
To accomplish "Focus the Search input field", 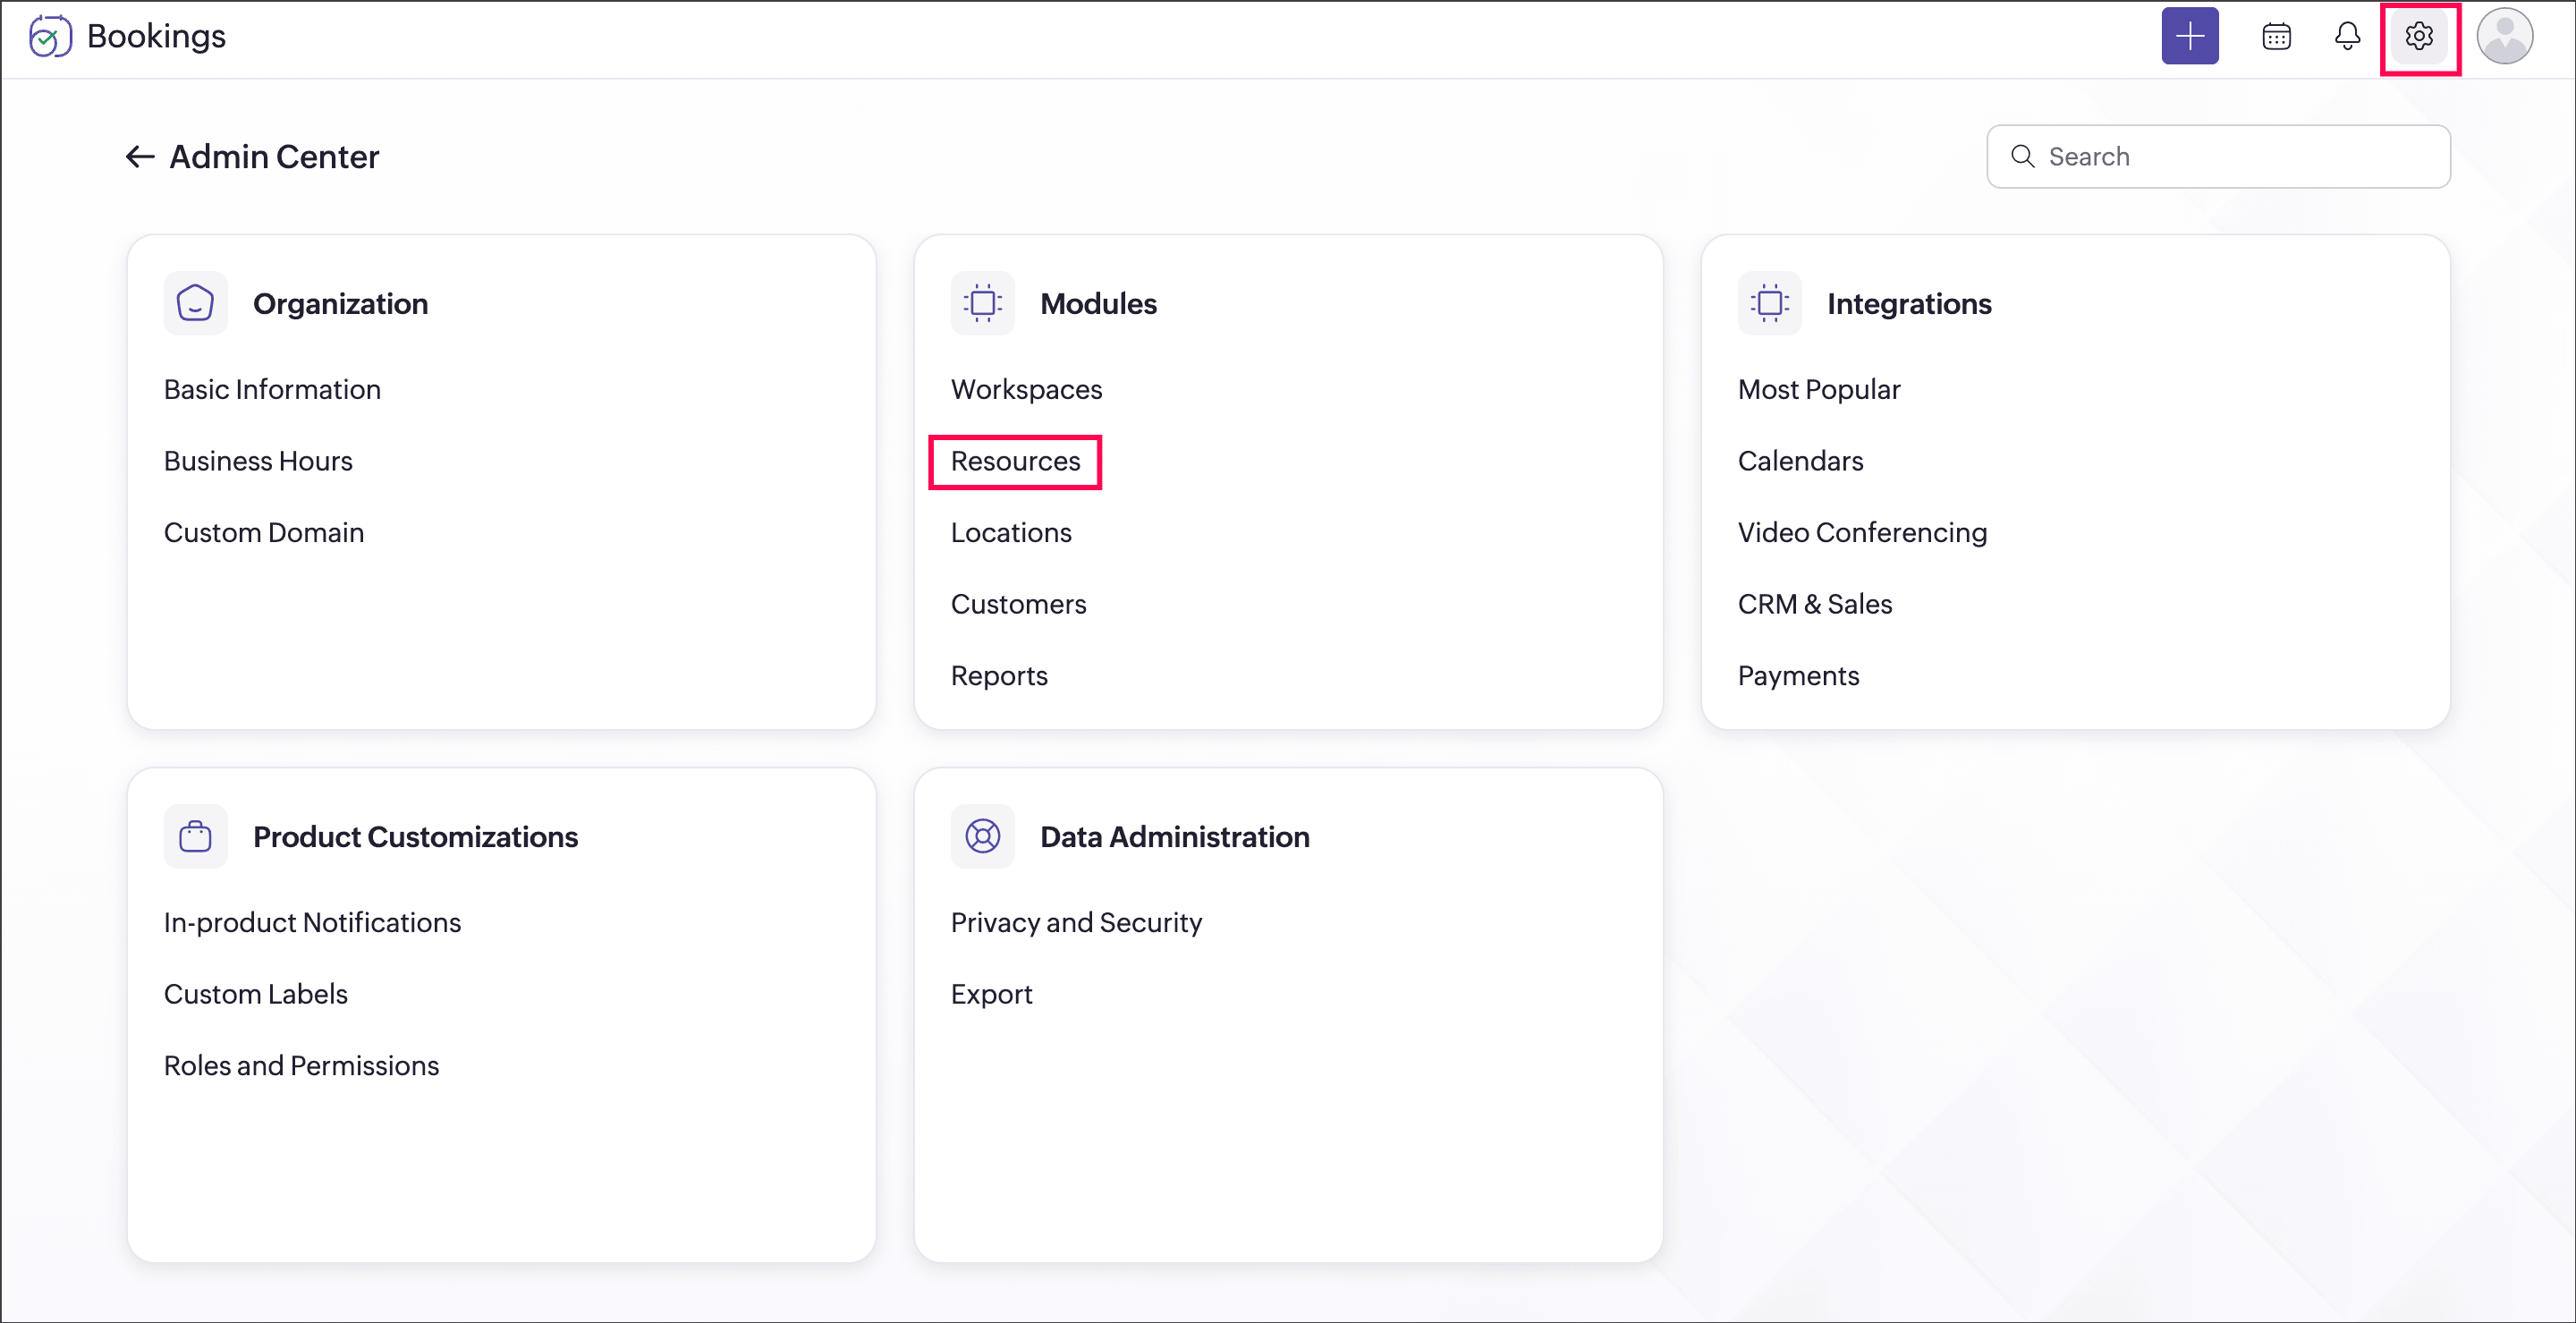I will tap(2217, 157).
